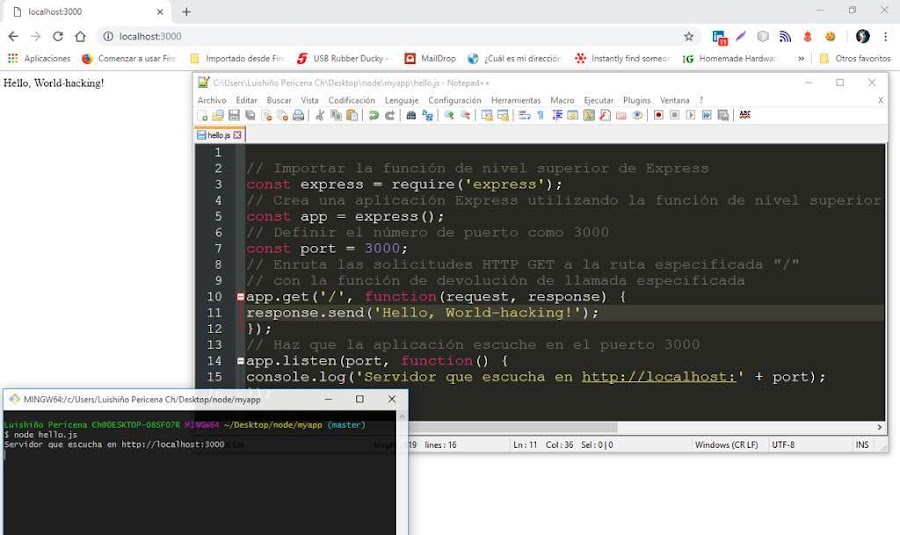Click the address bar showing localhost:3000
Image resolution: width=900 pixels, height=535 pixels.
pos(396,36)
